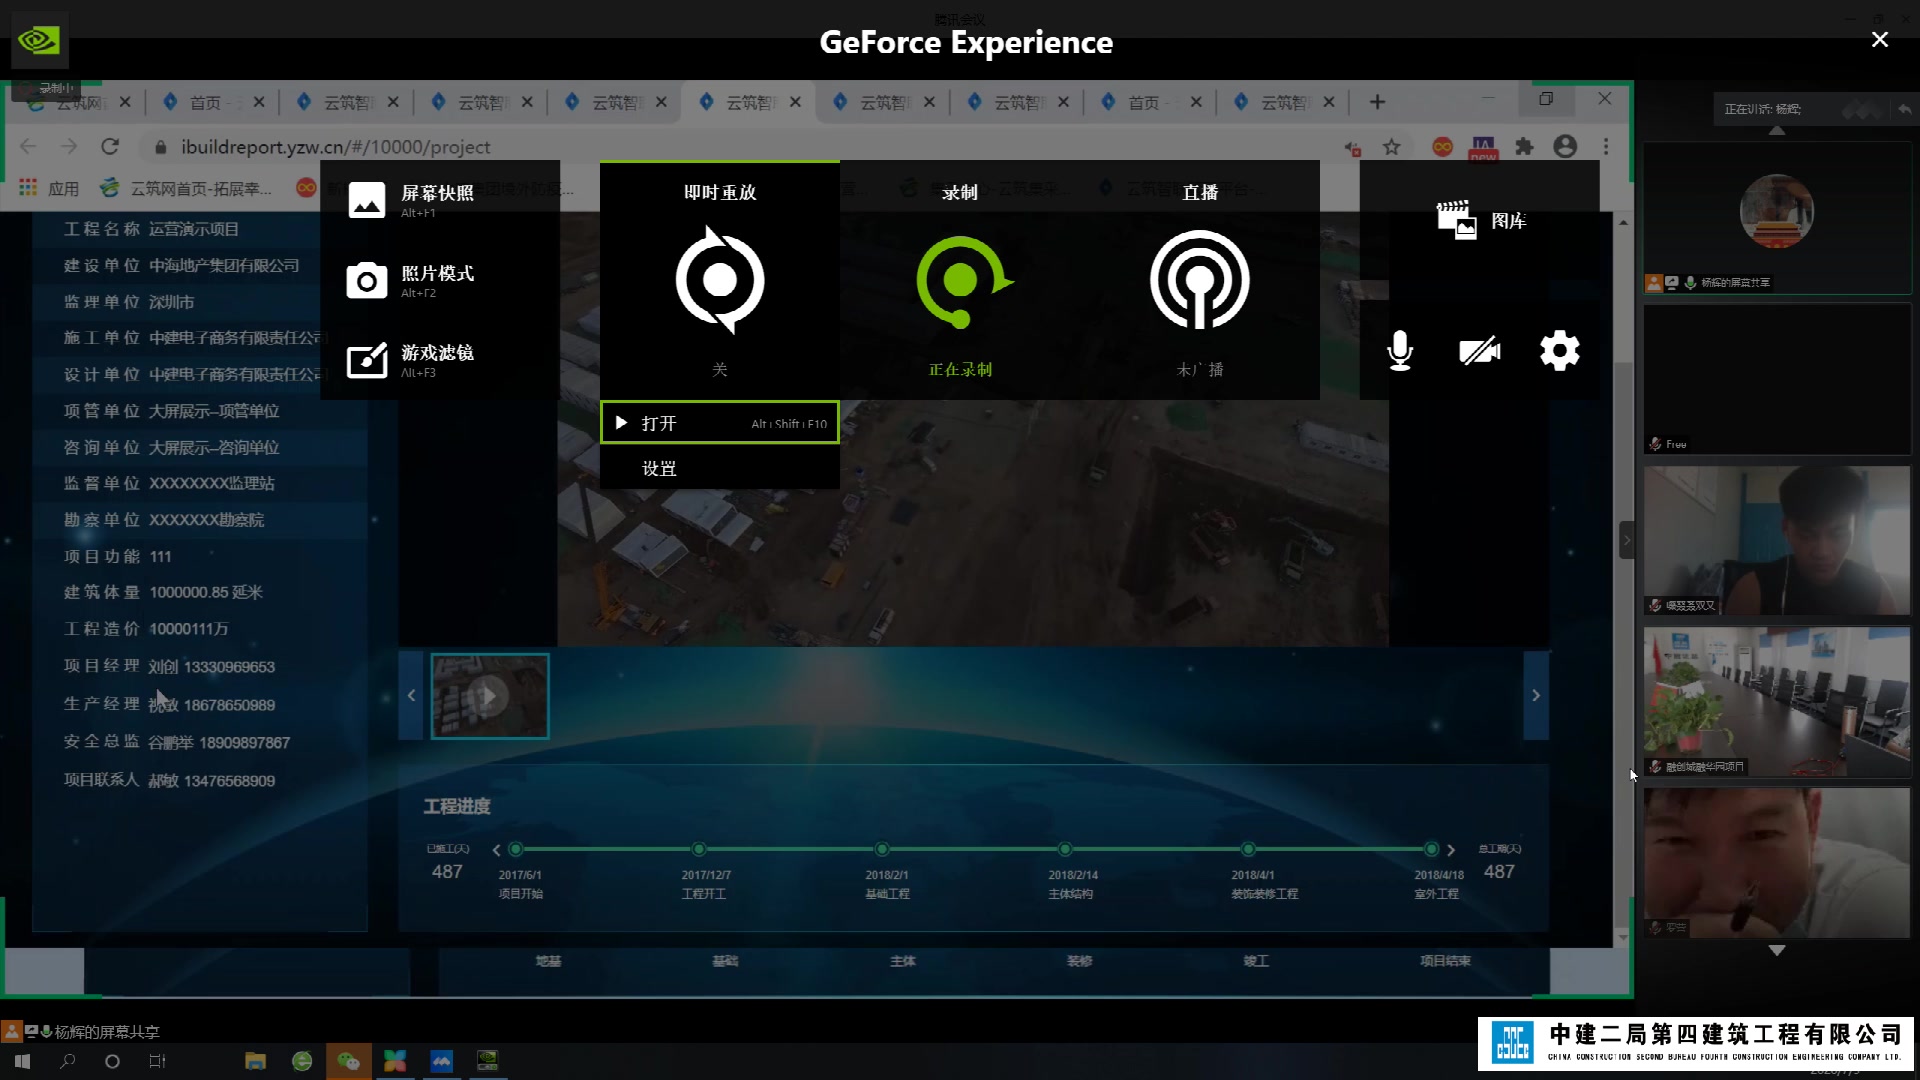Open the Instant Replay (即时重放) icon
This screenshot has height=1080, width=1920.
click(720, 280)
